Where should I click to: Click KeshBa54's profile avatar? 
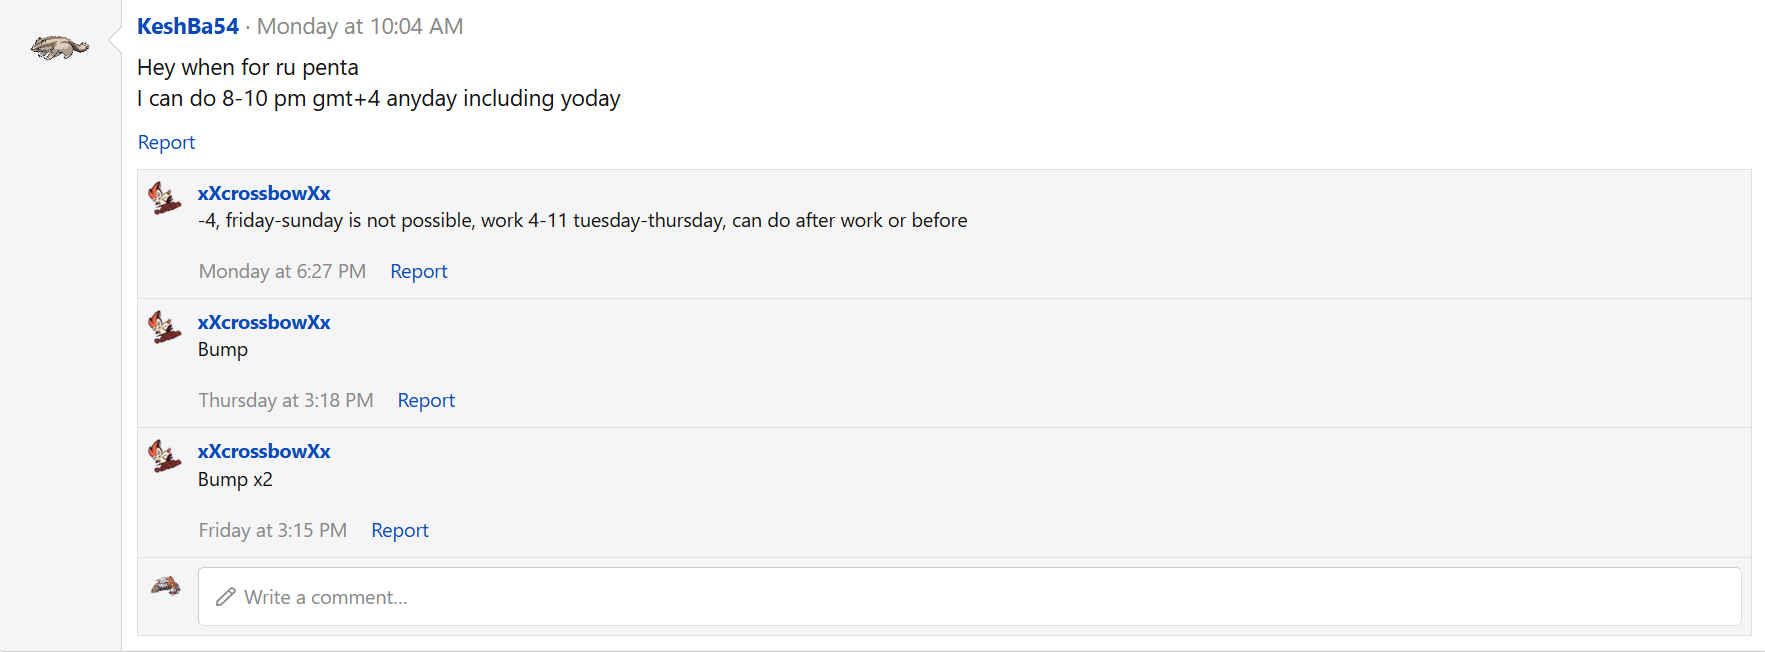60,47
